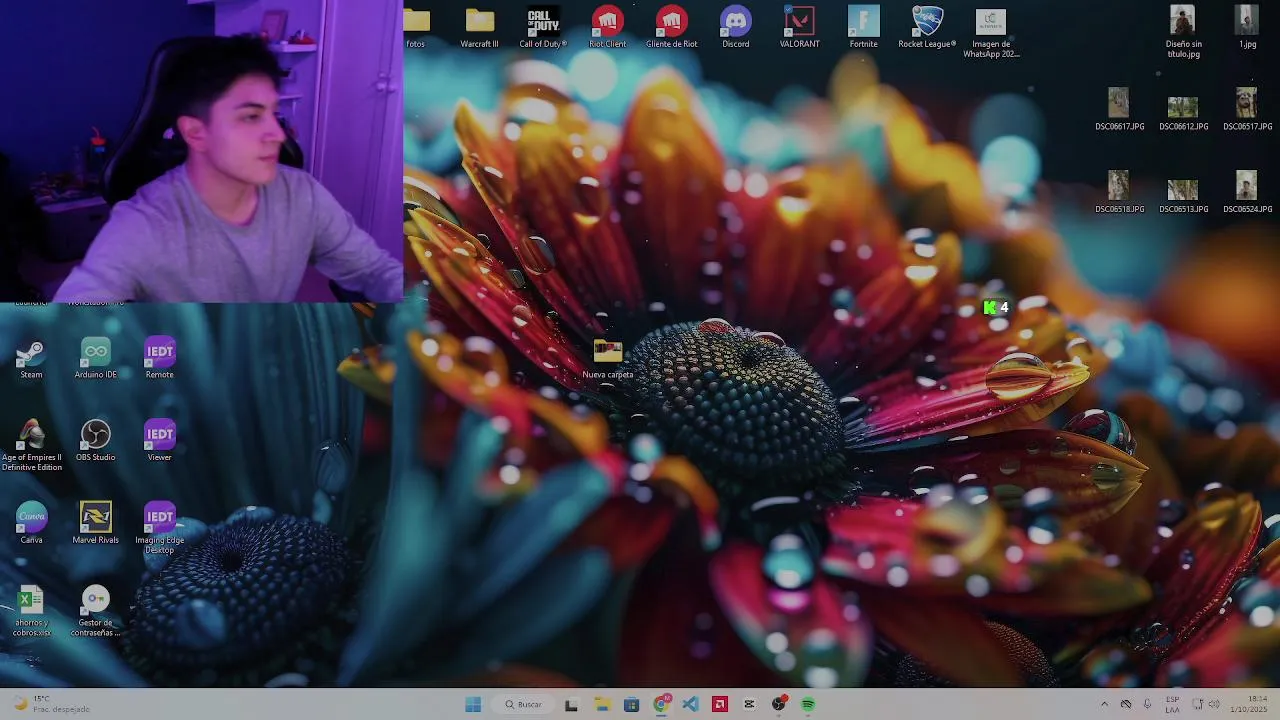This screenshot has width=1280, height=720.
Task: Open network settings from the tray
Action: tap(1197, 704)
